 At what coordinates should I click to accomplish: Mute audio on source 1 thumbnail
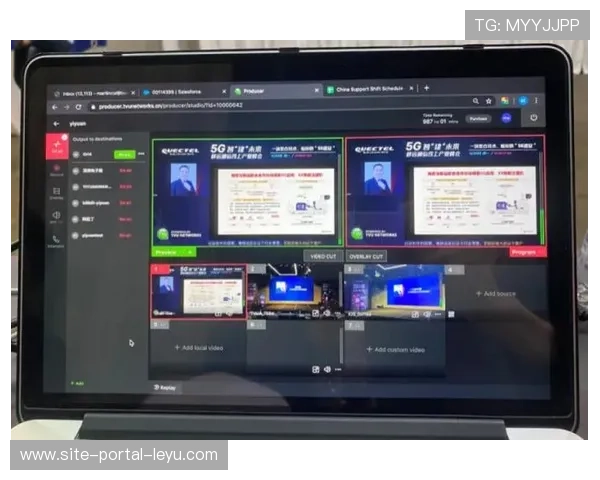(x=230, y=314)
